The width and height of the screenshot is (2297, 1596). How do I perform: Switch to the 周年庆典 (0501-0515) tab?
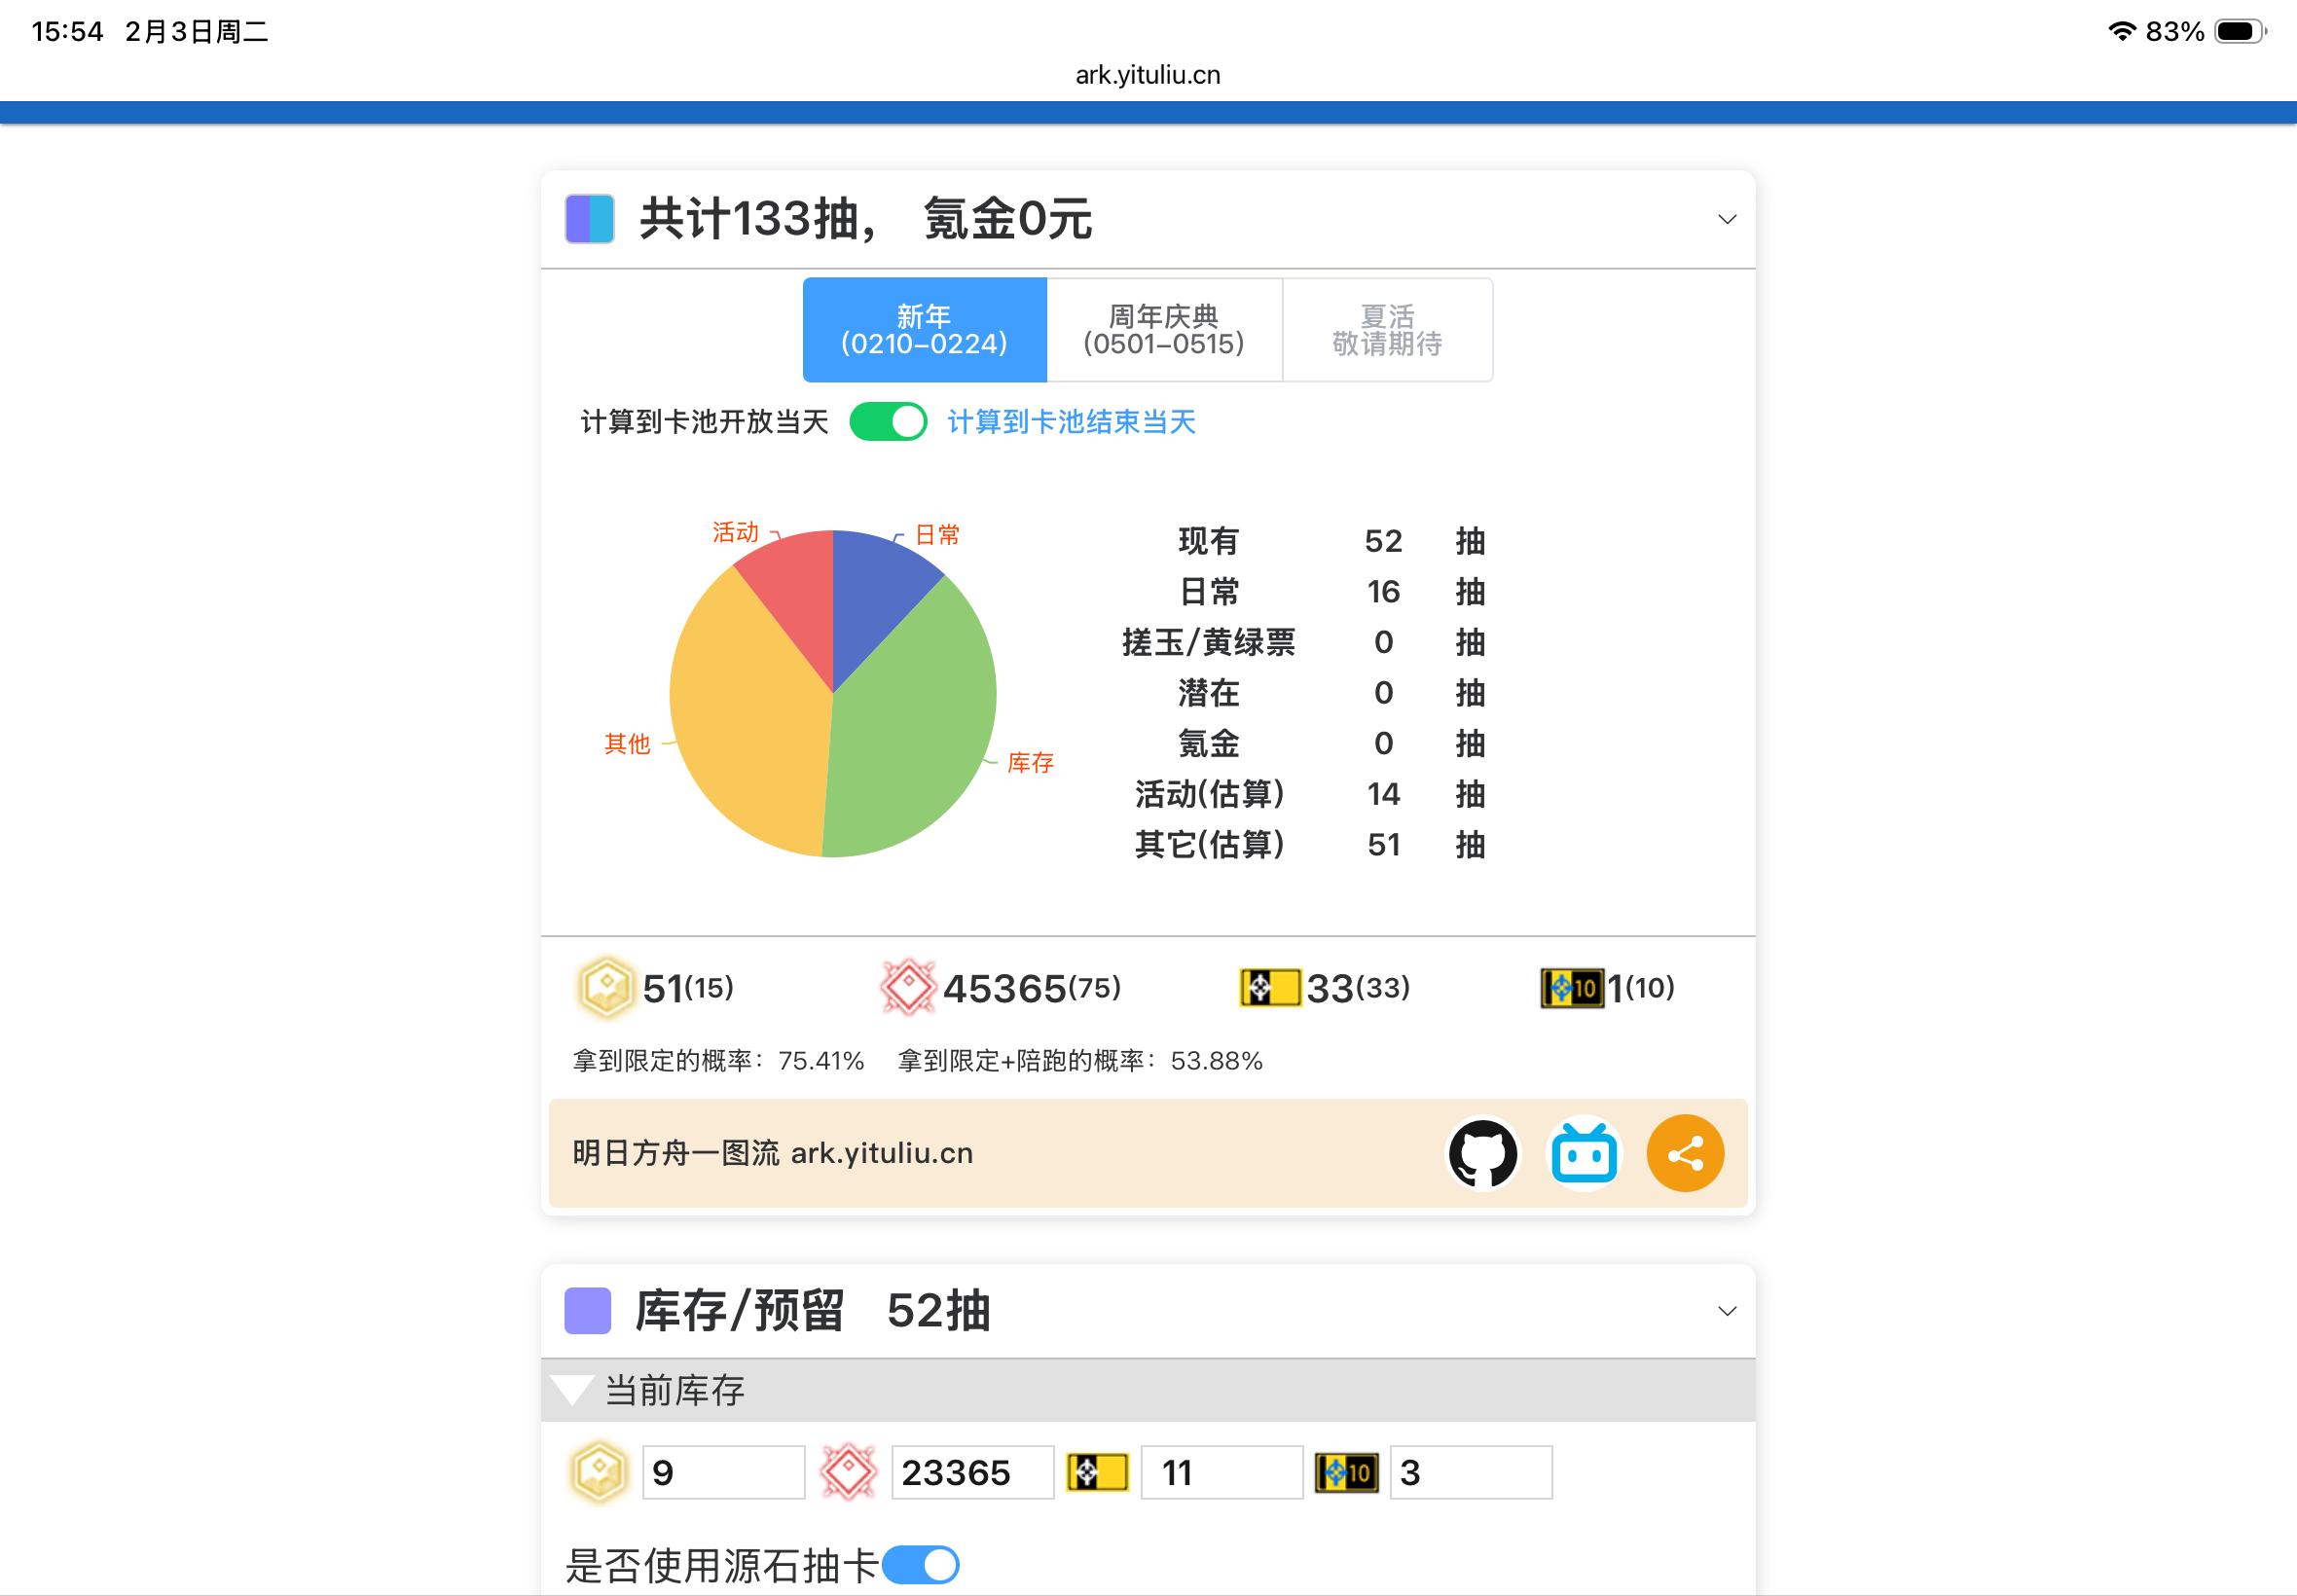[x=1164, y=330]
